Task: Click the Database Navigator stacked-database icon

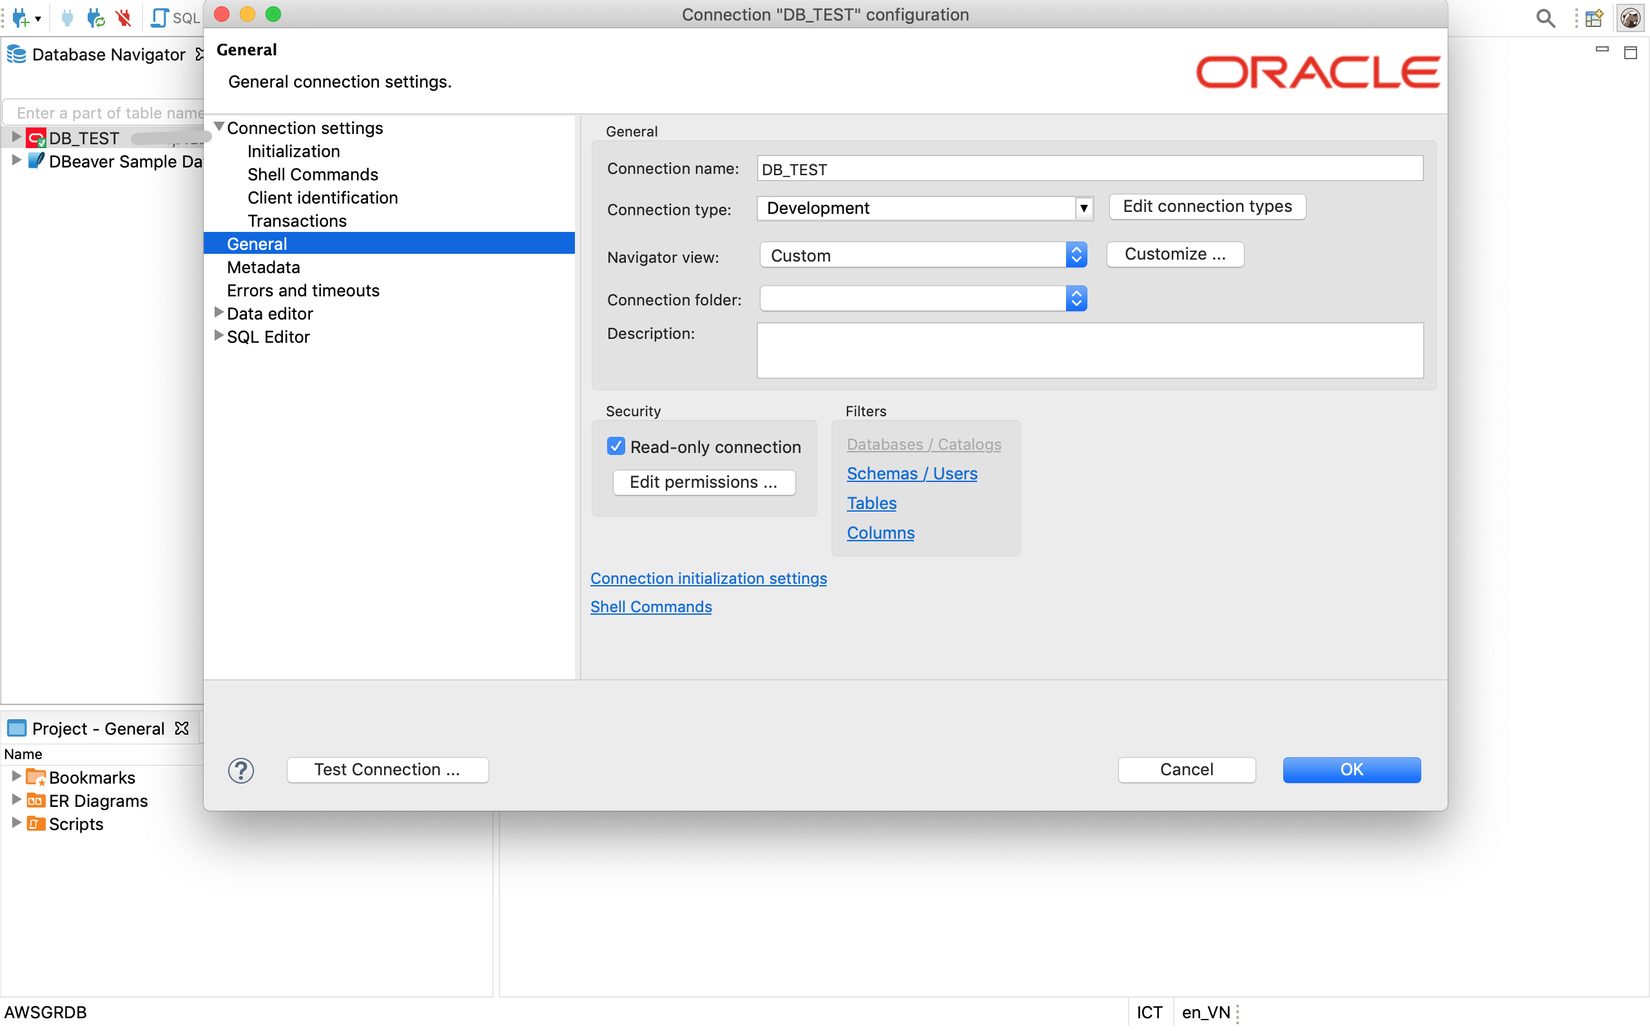Action: coord(17,54)
